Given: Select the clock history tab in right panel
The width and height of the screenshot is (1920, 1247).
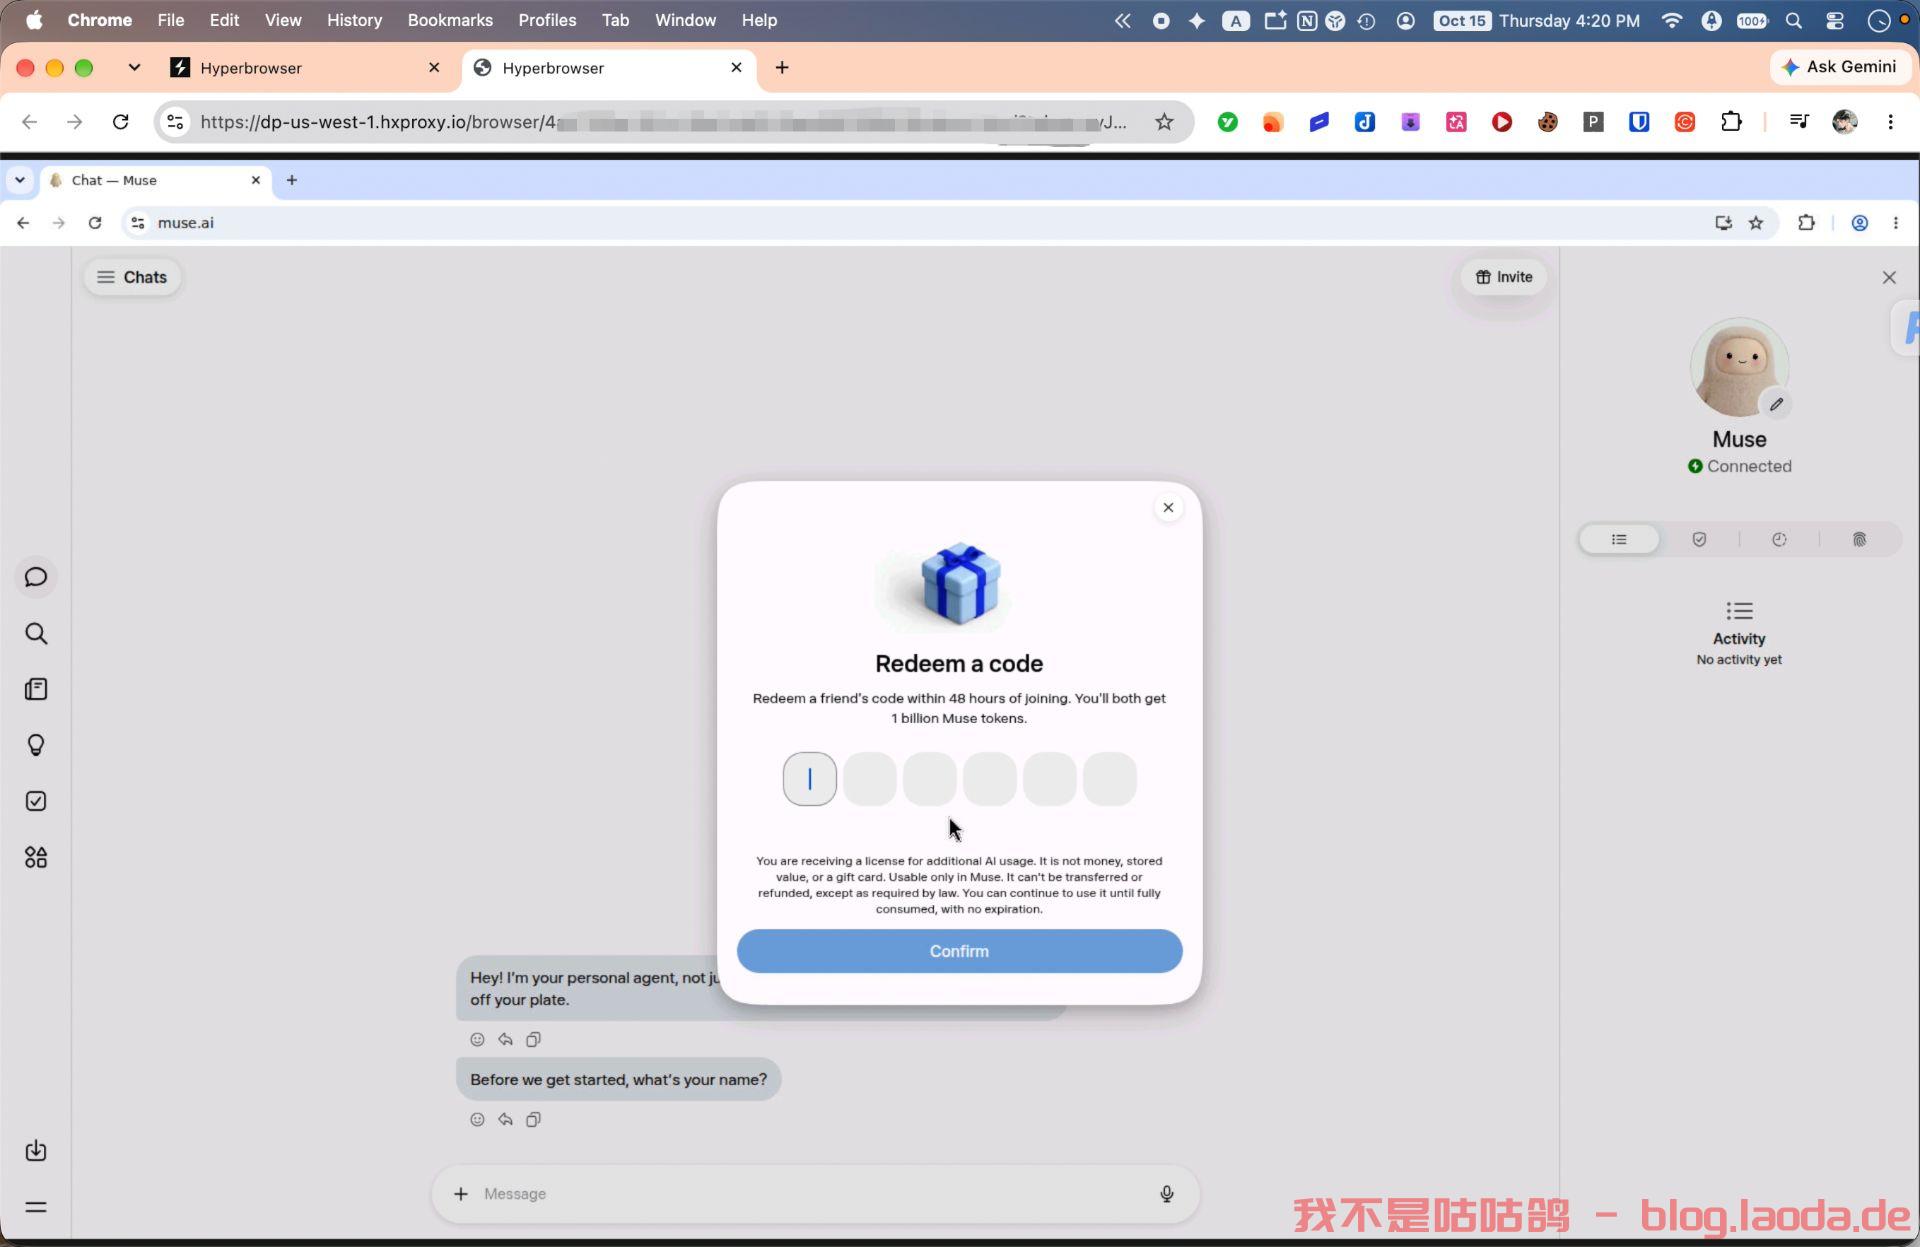Looking at the screenshot, I should pyautogui.click(x=1779, y=539).
